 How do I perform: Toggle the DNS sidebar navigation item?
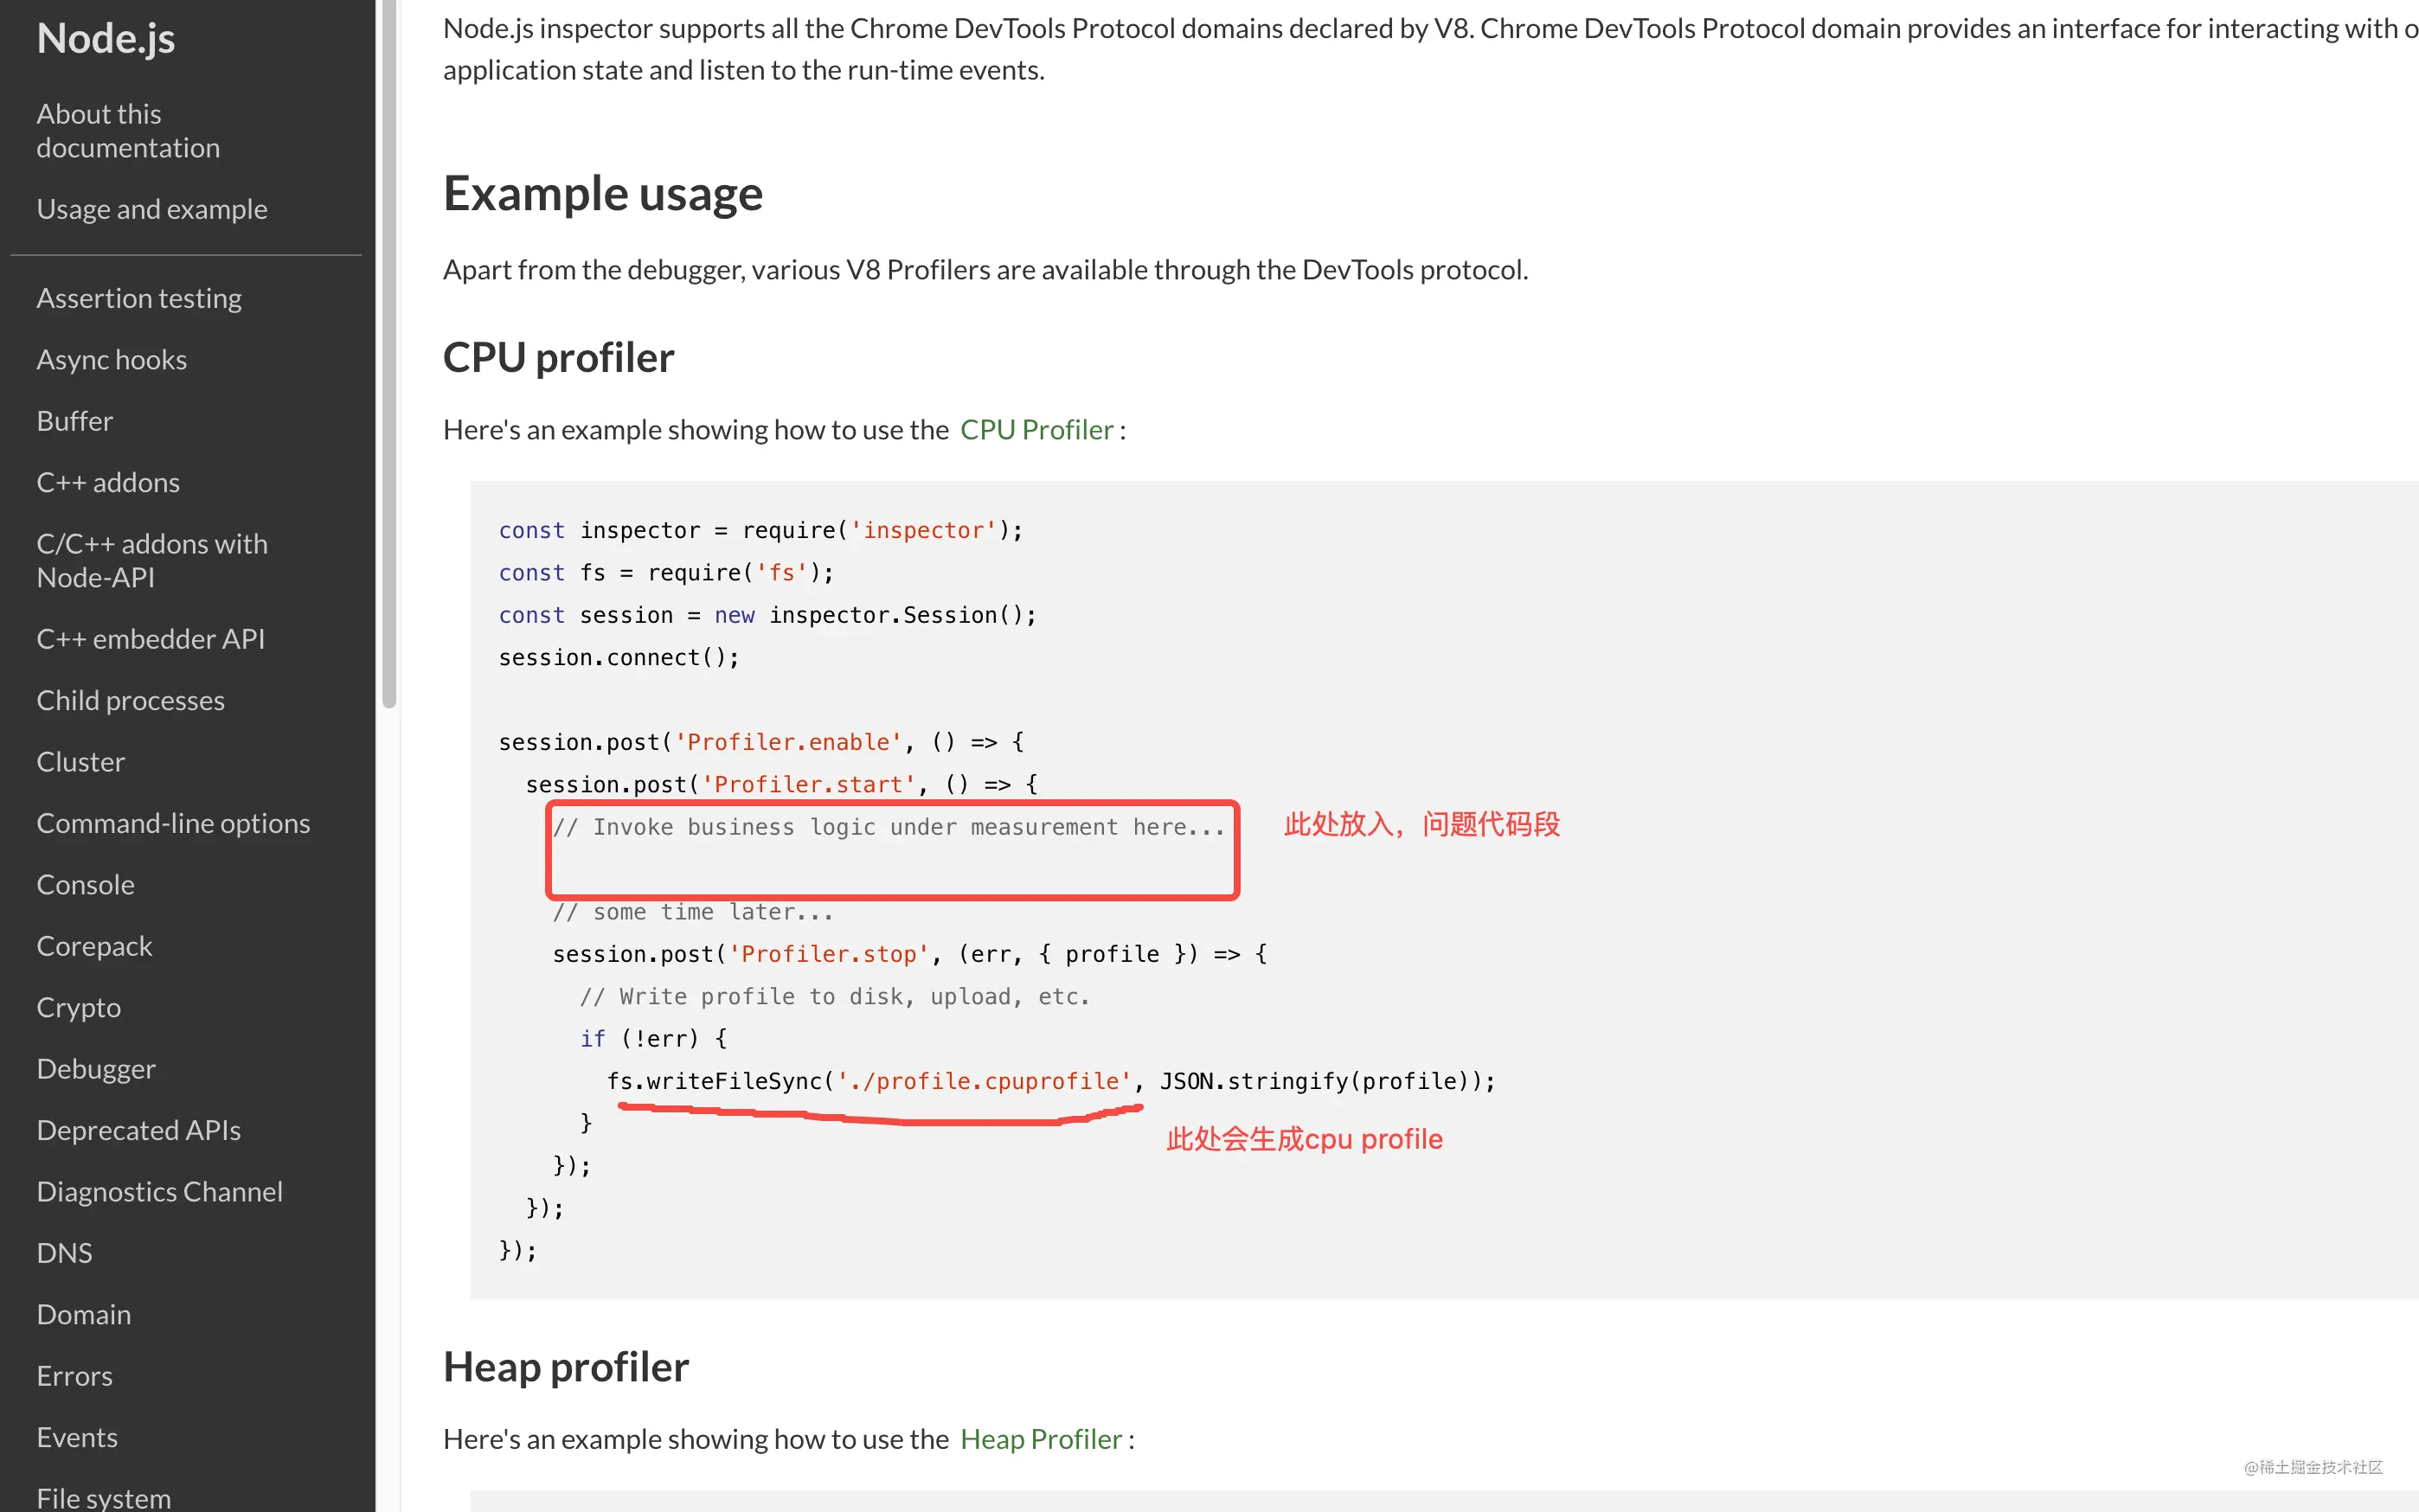[64, 1251]
